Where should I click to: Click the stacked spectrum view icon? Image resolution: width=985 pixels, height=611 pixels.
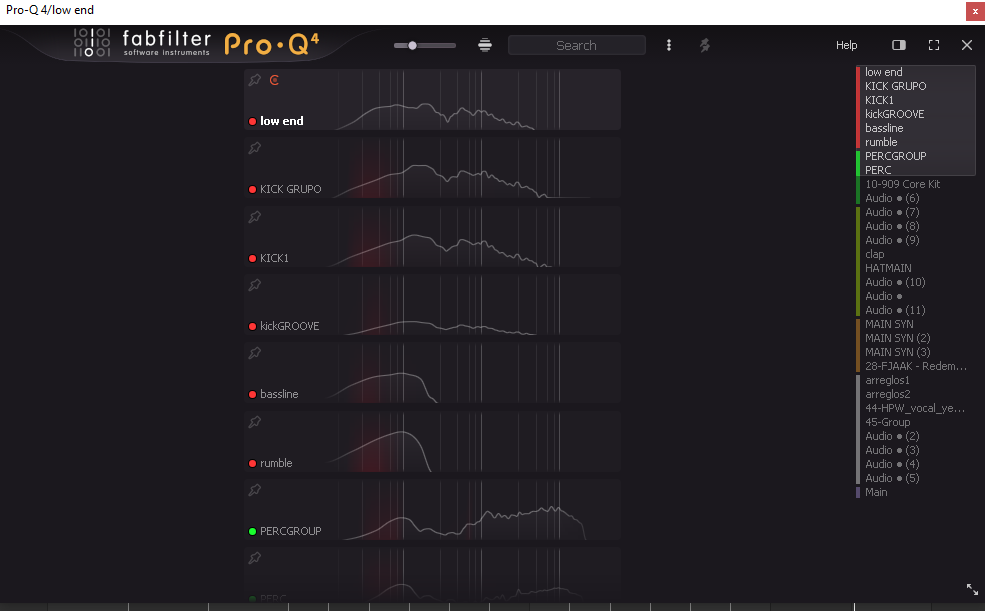pyautogui.click(x=485, y=45)
